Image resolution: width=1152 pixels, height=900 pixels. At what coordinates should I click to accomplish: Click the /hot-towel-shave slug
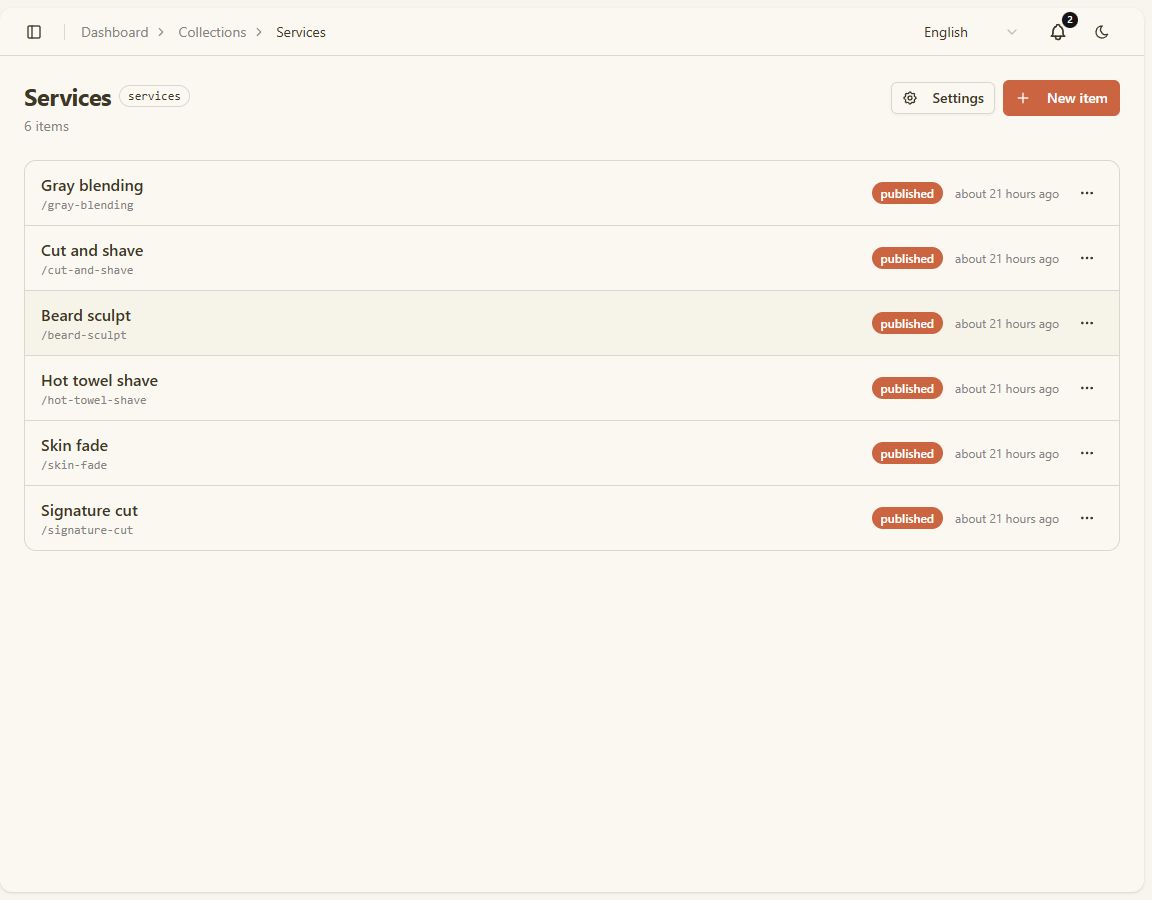click(94, 400)
